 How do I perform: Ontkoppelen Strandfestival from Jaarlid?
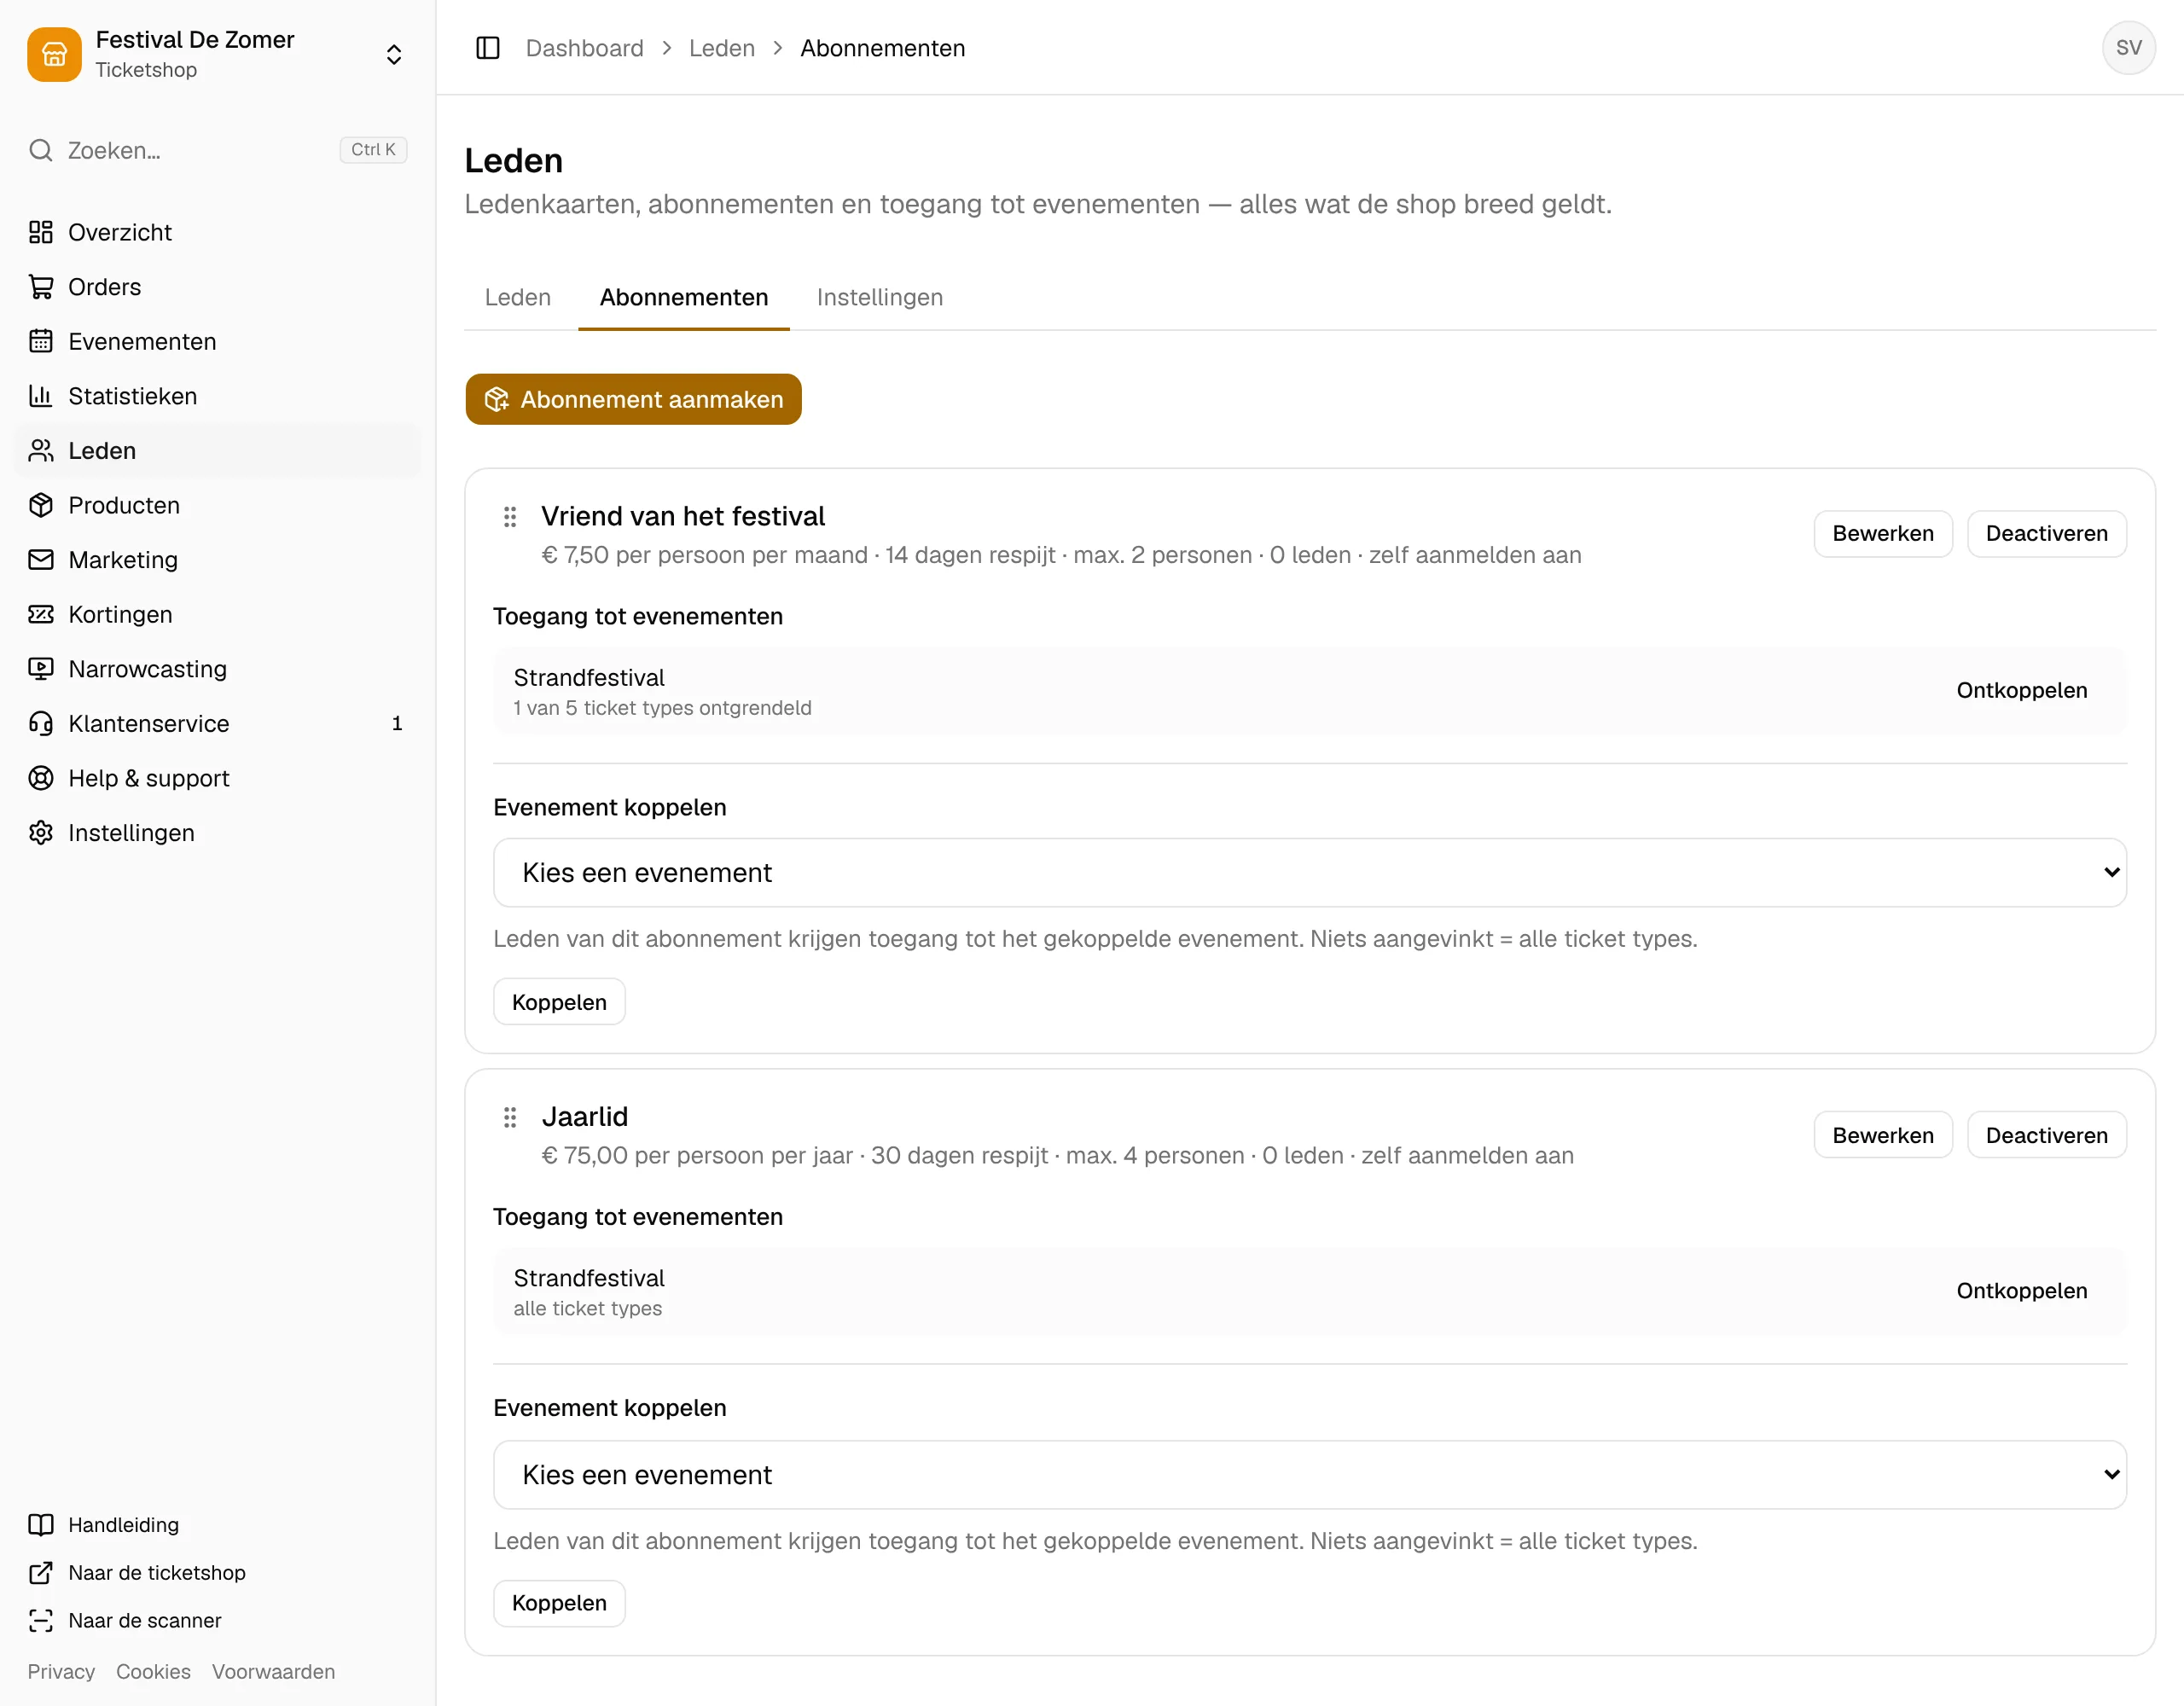pos(2022,1291)
